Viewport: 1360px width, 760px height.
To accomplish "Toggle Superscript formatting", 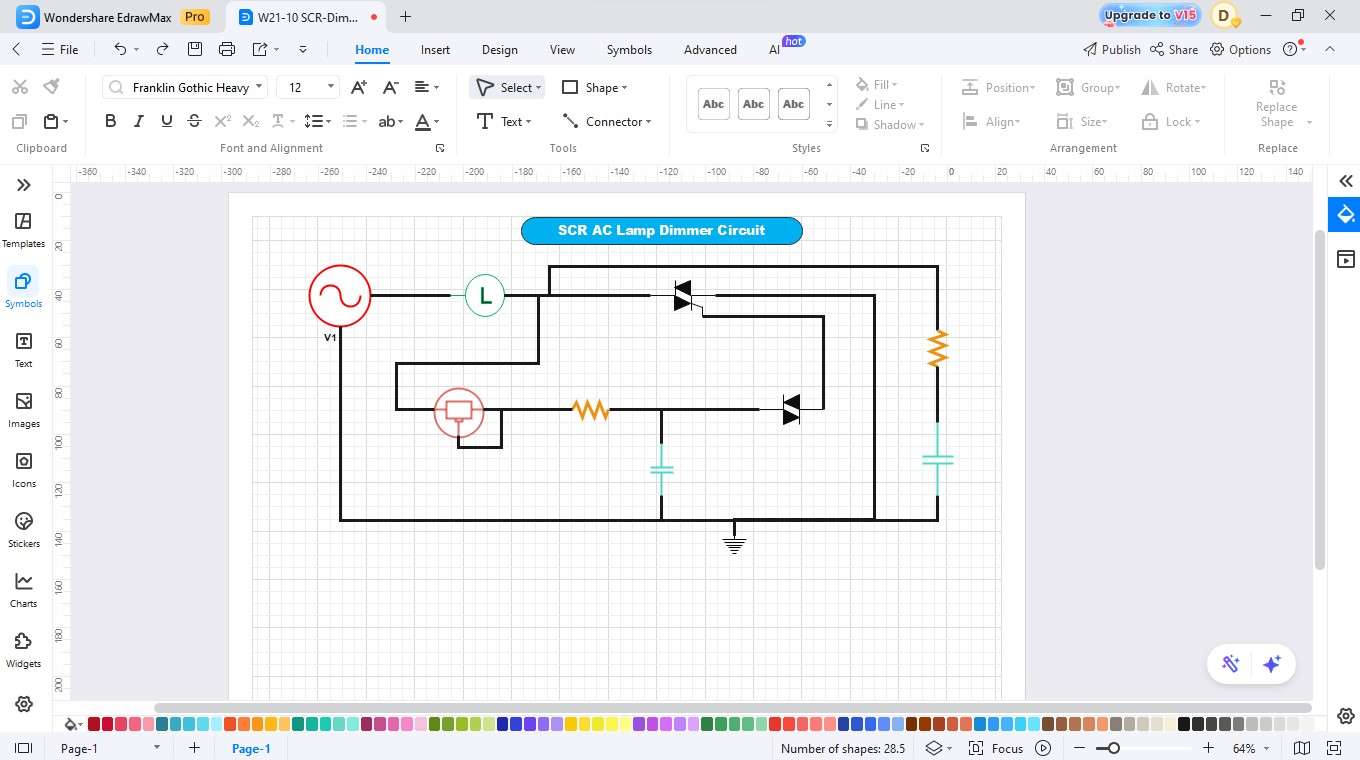I will [x=223, y=122].
